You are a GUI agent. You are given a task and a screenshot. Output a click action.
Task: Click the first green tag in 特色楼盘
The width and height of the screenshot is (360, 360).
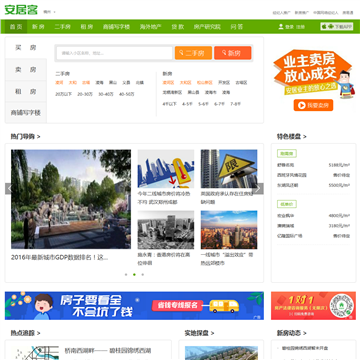tap(287, 154)
